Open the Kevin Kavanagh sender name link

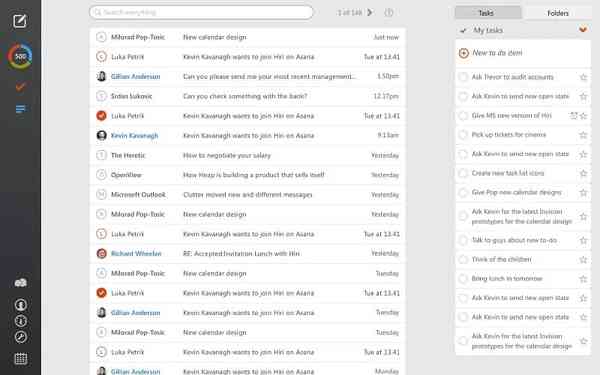[134, 135]
